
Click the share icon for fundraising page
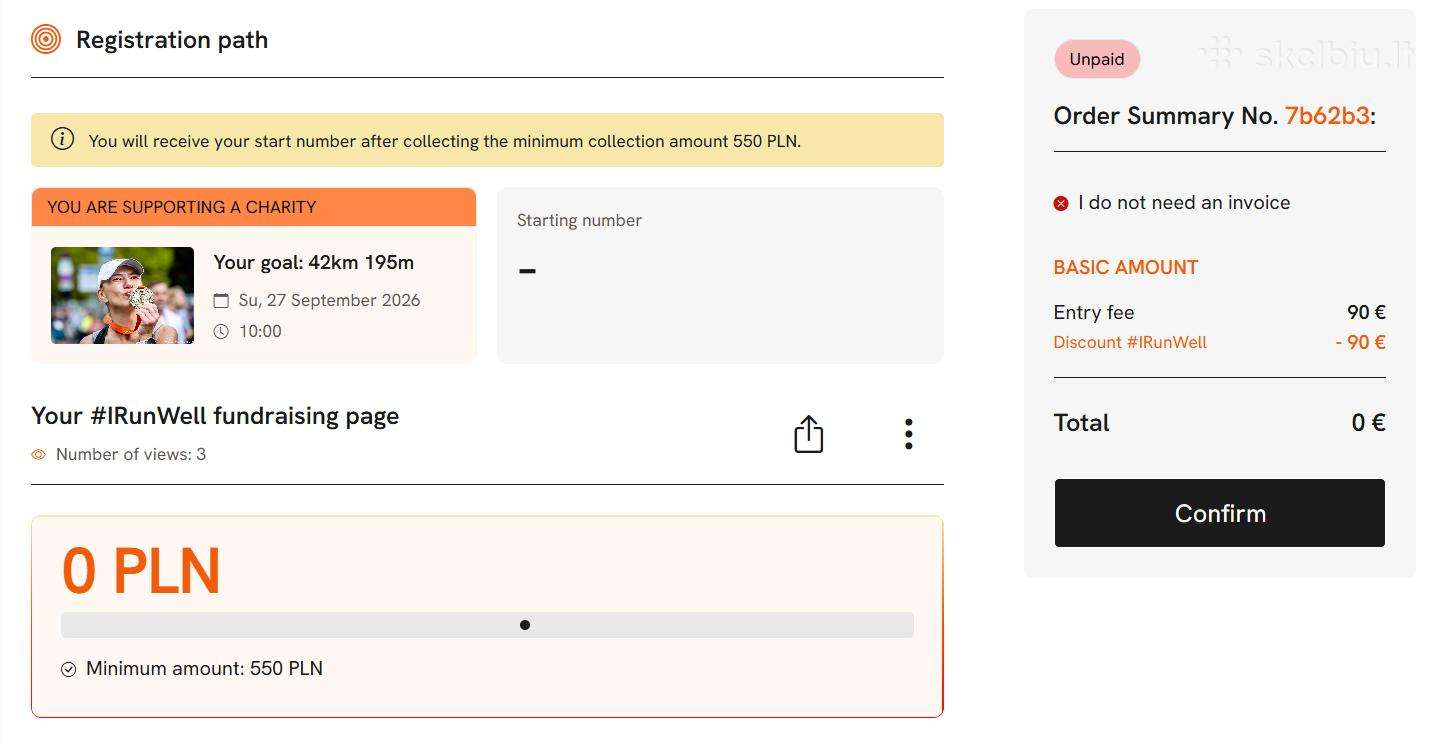coord(808,434)
